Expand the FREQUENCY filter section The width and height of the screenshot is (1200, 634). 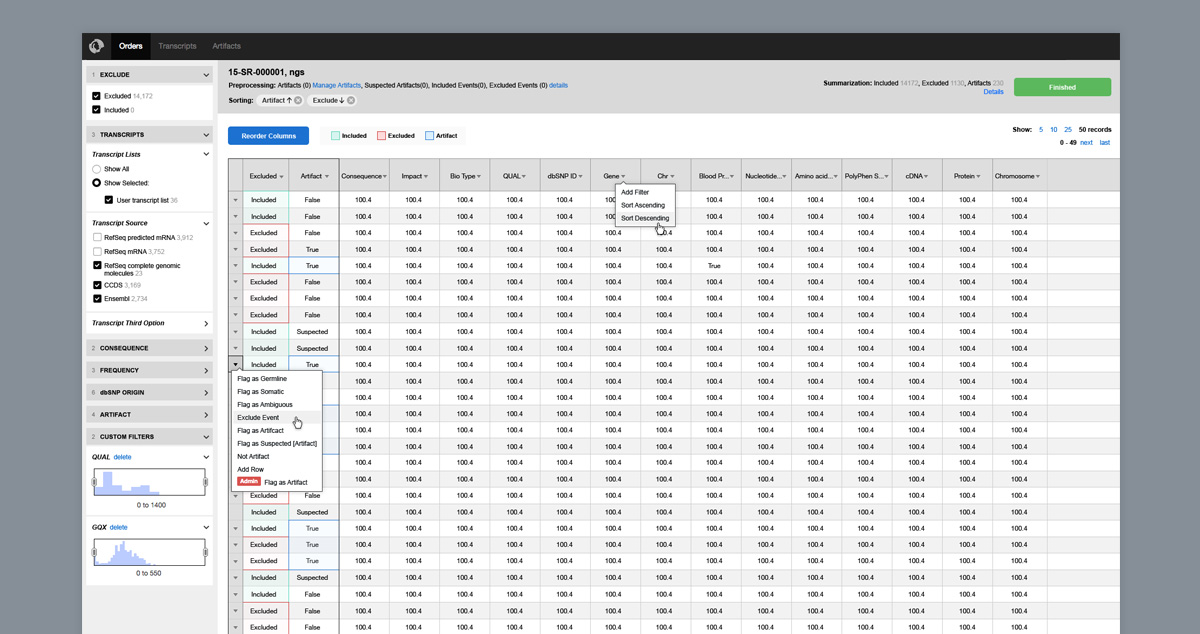point(206,371)
